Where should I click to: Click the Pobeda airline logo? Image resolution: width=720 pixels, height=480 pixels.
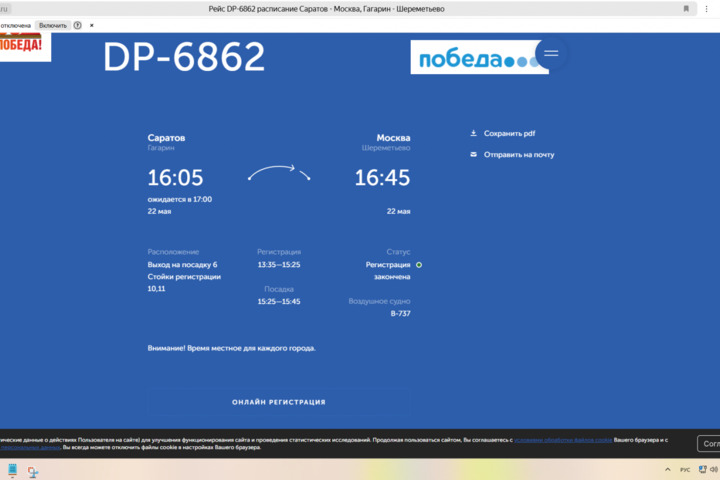pos(479,57)
